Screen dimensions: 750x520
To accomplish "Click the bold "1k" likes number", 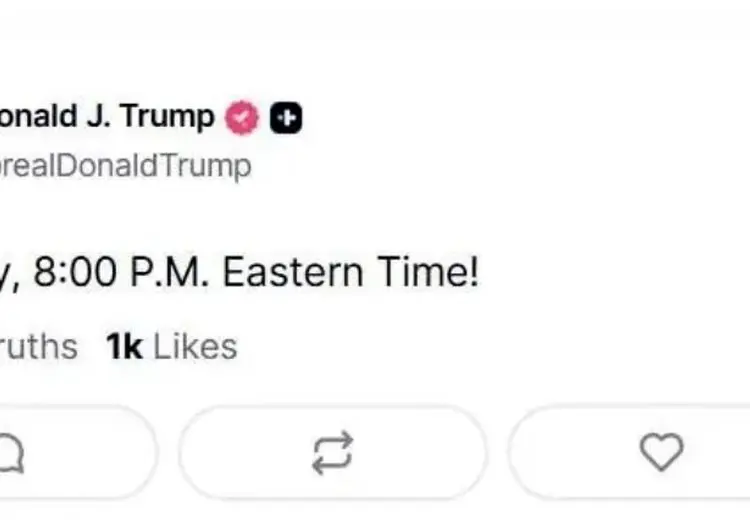I will 124,347.
